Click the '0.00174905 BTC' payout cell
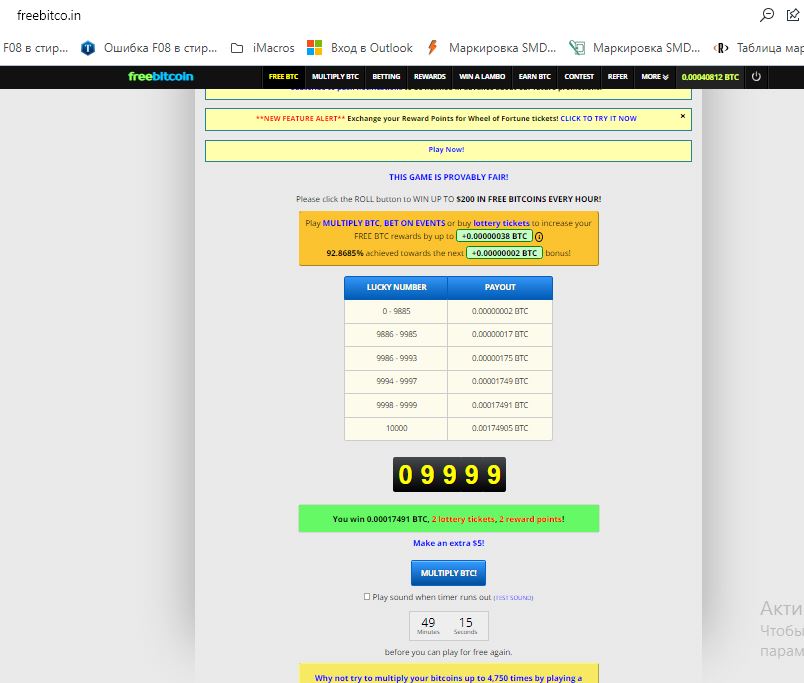804x683 pixels. [500, 428]
